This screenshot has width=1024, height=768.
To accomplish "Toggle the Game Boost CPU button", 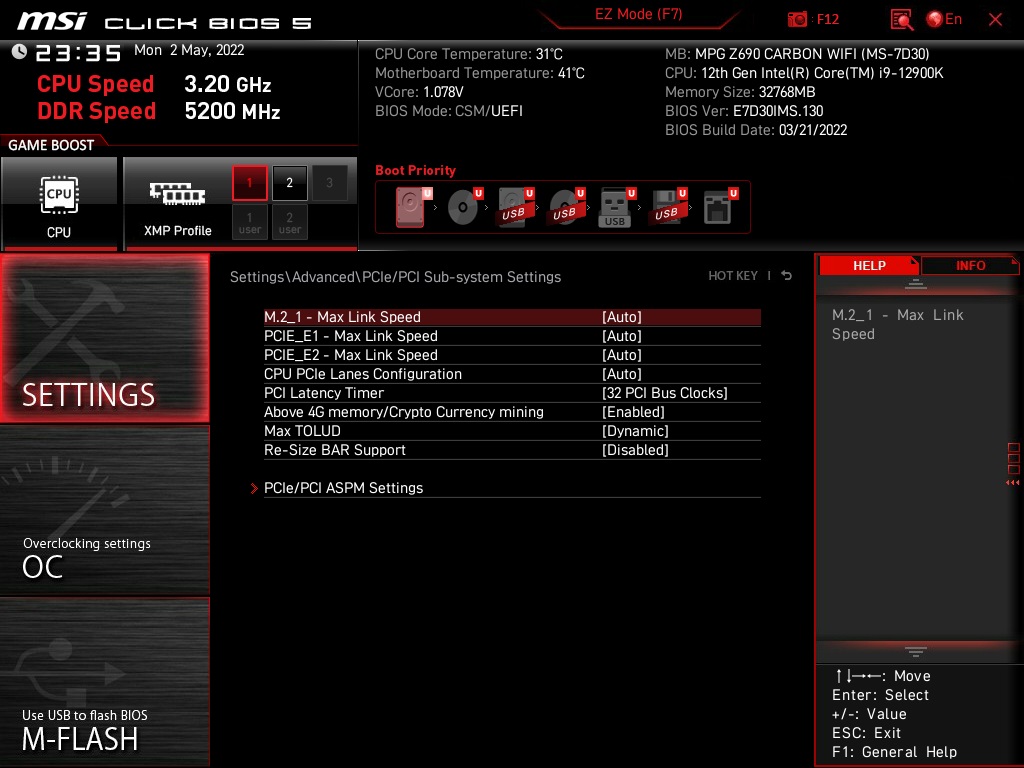I will pos(59,204).
